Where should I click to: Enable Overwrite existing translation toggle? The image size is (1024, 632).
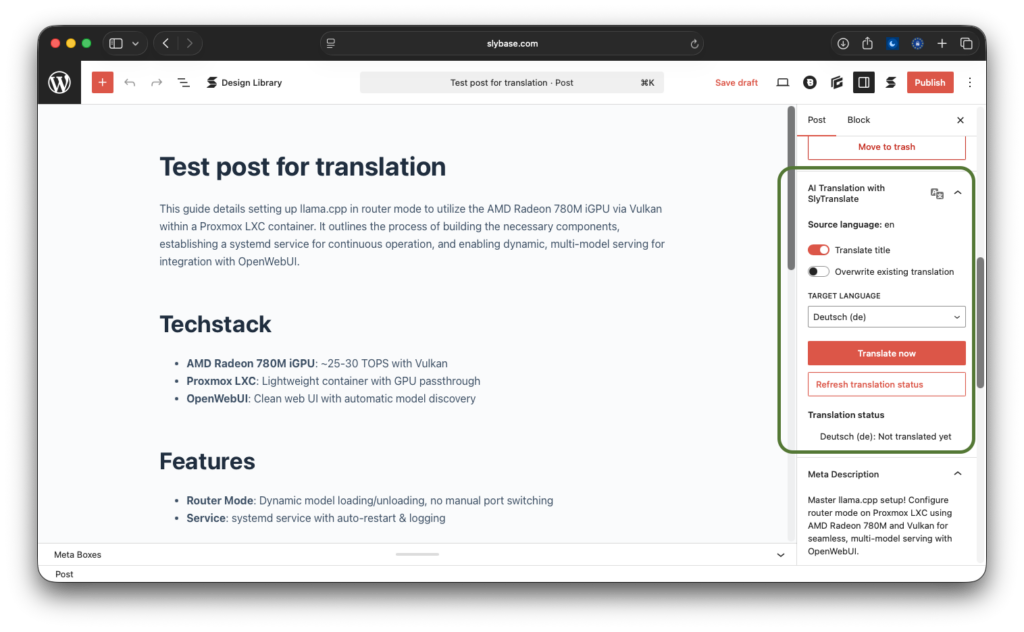pyautogui.click(x=818, y=272)
